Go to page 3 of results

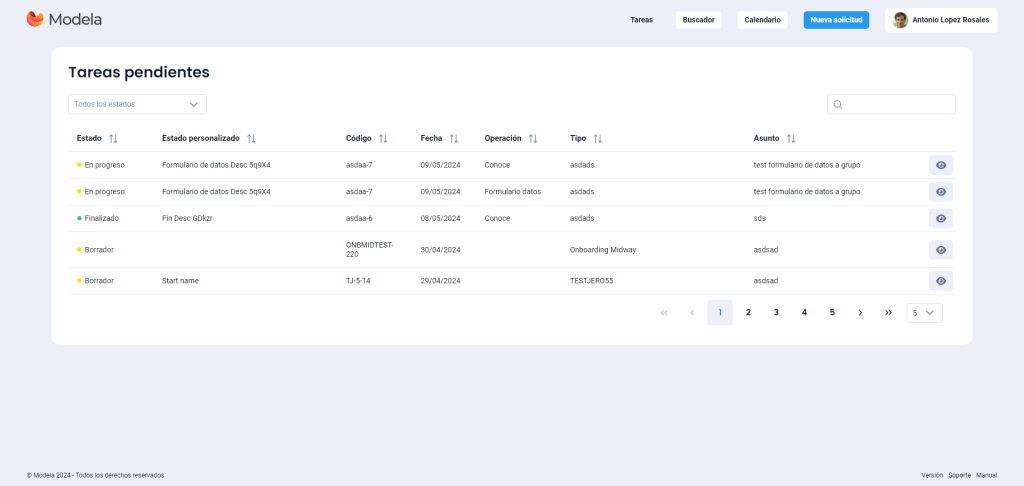pyautogui.click(x=776, y=313)
